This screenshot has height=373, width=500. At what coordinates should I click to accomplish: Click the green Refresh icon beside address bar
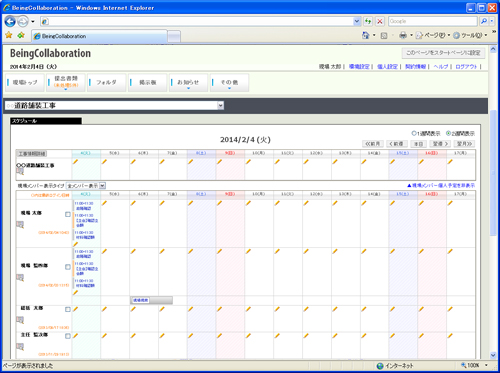(368, 21)
